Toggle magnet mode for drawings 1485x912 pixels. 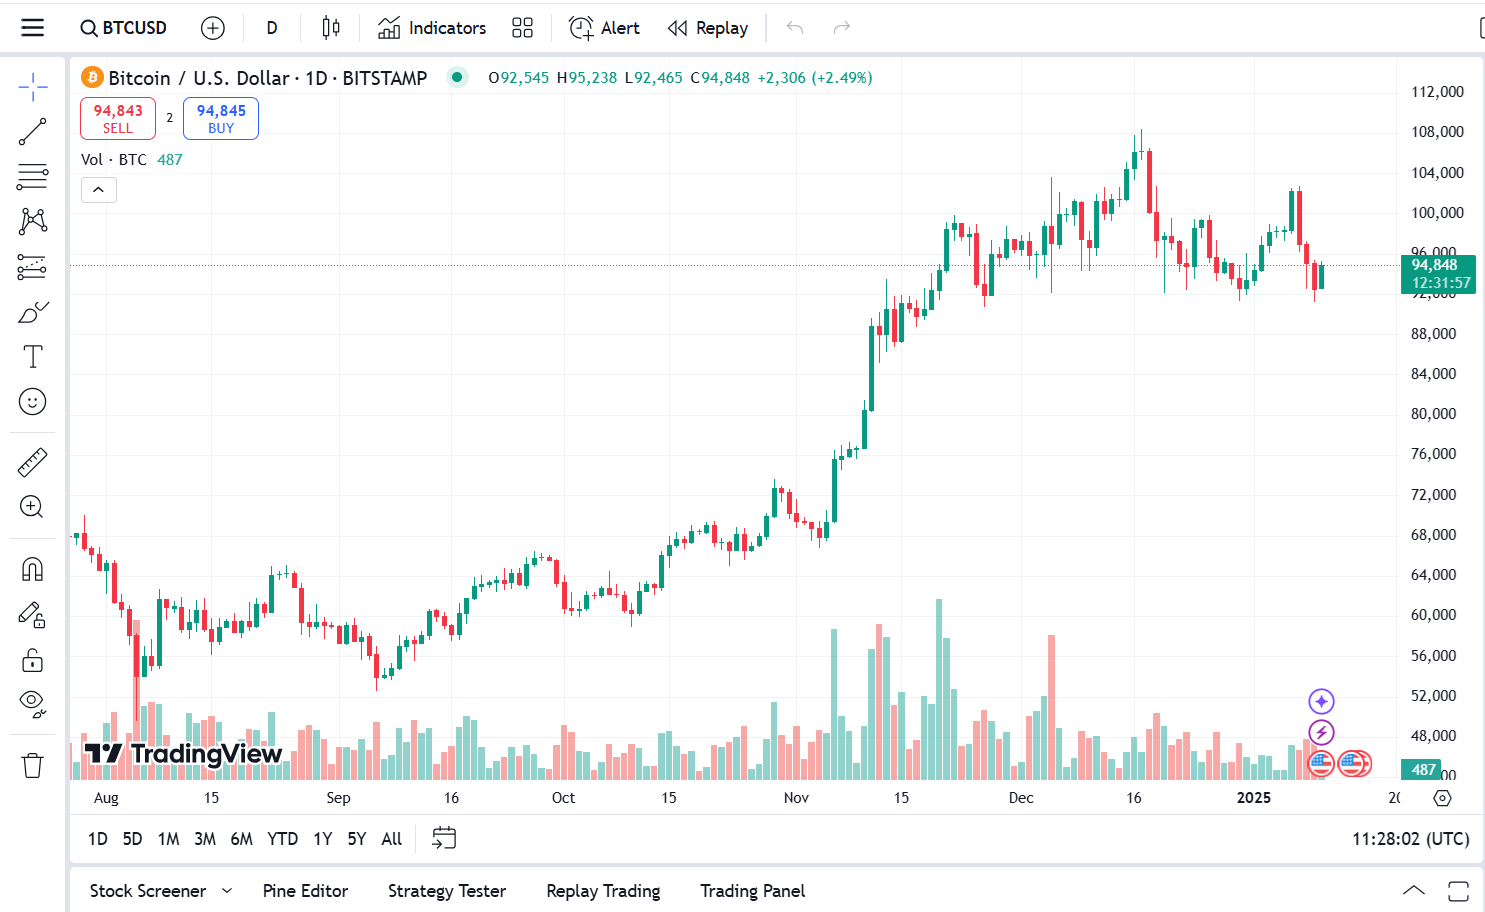click(x=33, y=568)
